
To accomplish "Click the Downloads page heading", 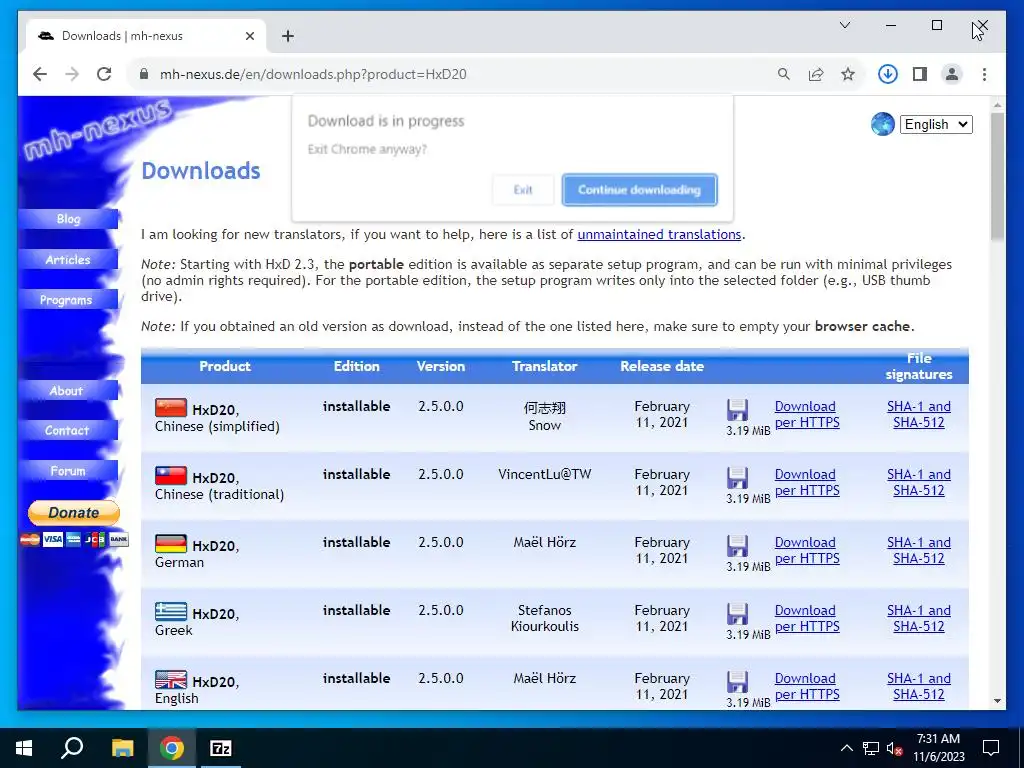I will click(x=201, y=170).
